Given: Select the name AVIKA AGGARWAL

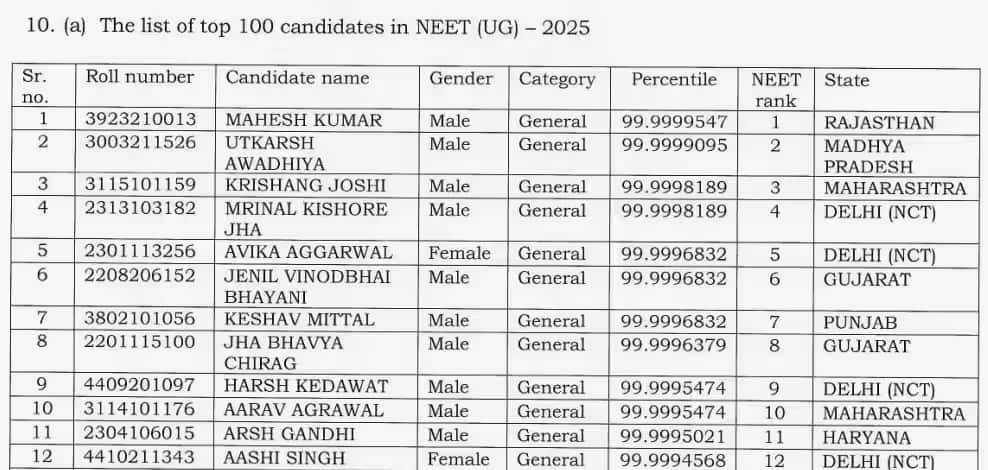Looking at the screenshot, I should [308, 253].
